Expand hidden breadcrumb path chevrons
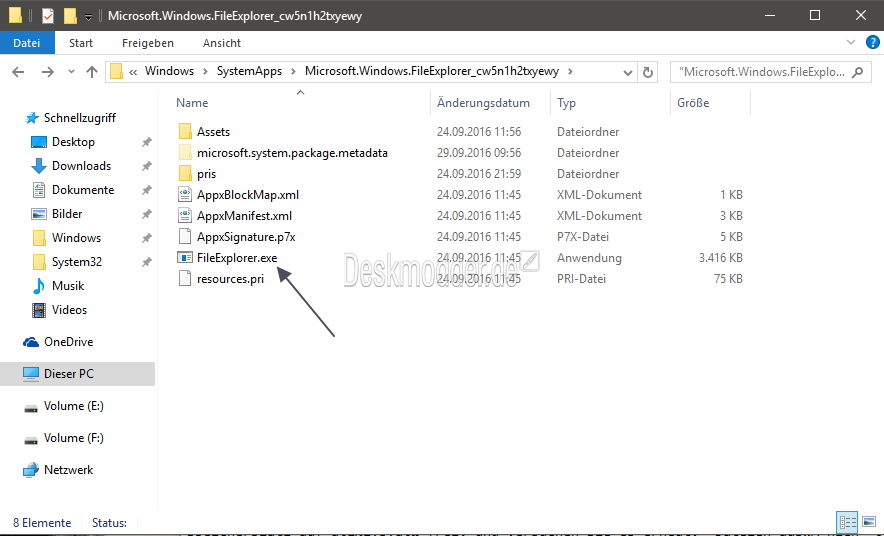This screenshot has width=884, height=536. (133, 72)
